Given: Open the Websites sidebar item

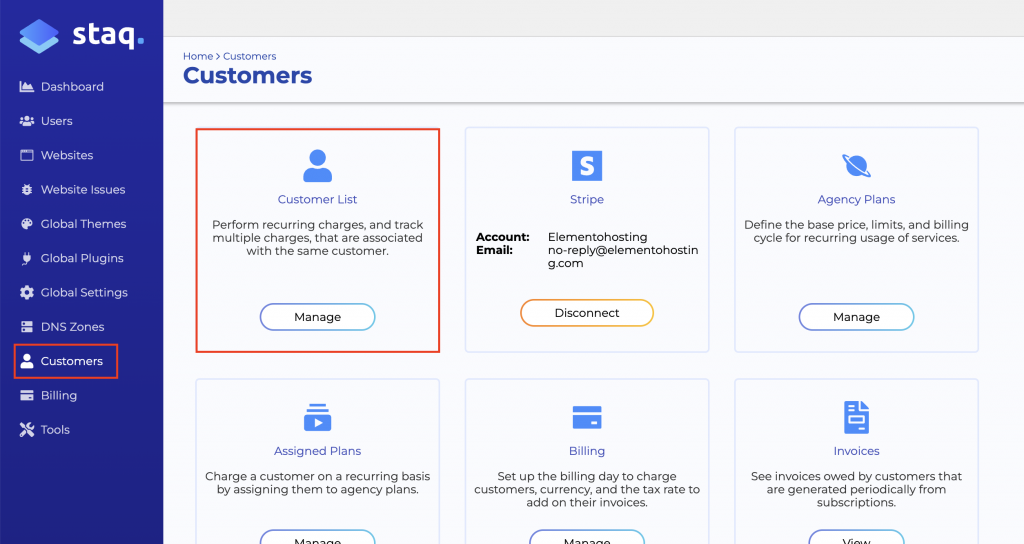Looking at the screenshot, I should (66, 155).
